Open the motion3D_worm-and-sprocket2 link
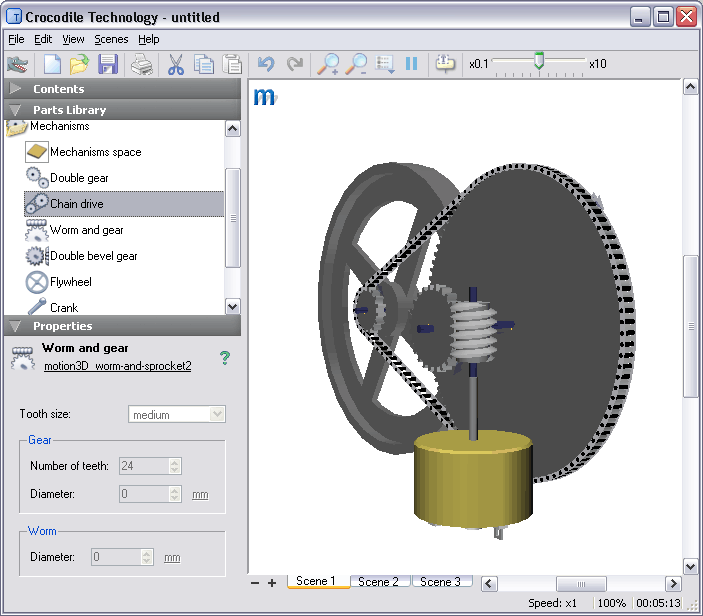 (117, 366)
